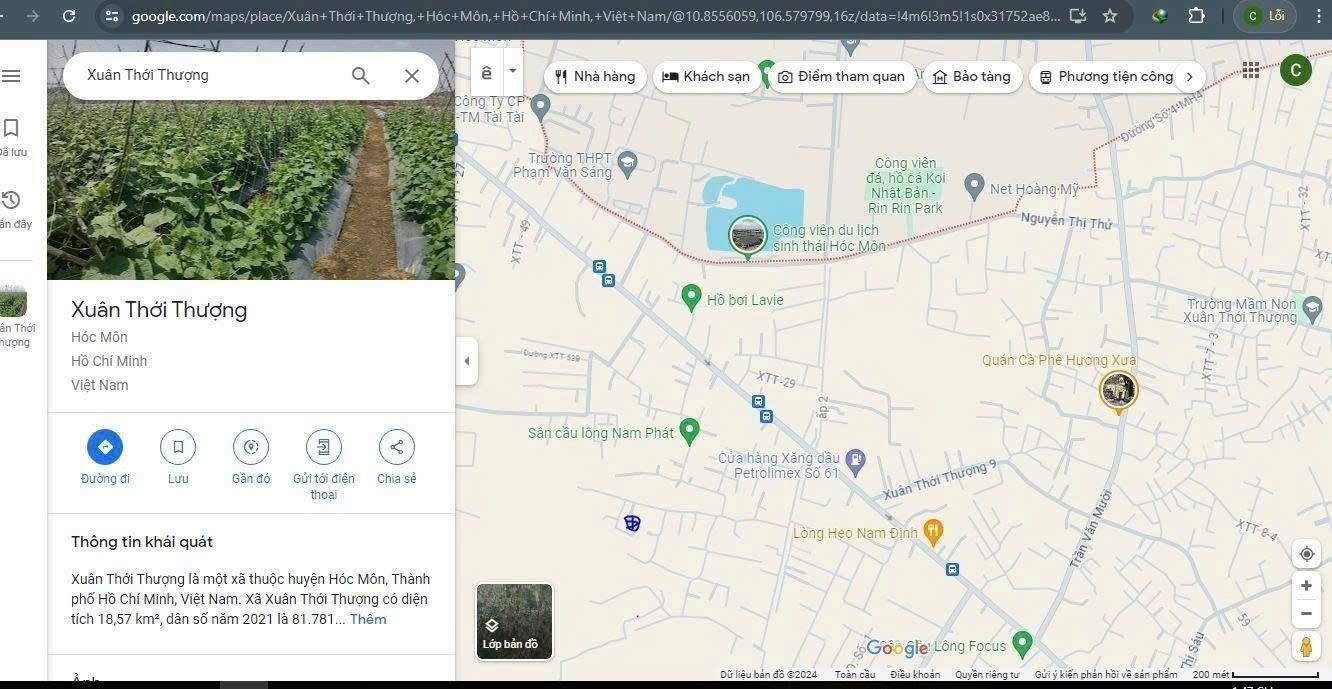Image resolution: width=1332 pixels, height=689 pixels.
Task: Click the my location target button
Action: (x=1306, y=554)
